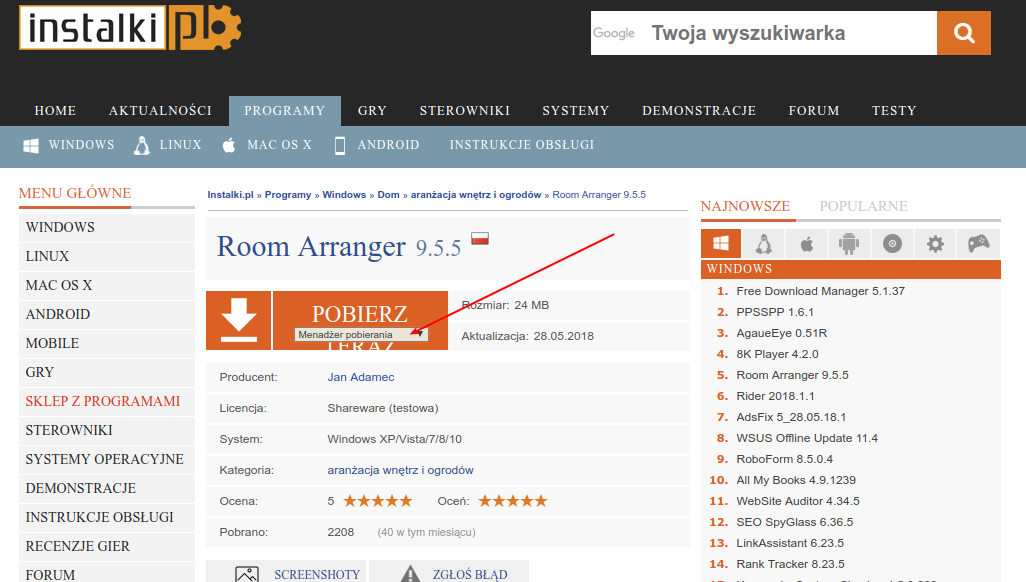Click the Linux penguin icon in subnav
1026x582 pixels.
tap(141, 145)
